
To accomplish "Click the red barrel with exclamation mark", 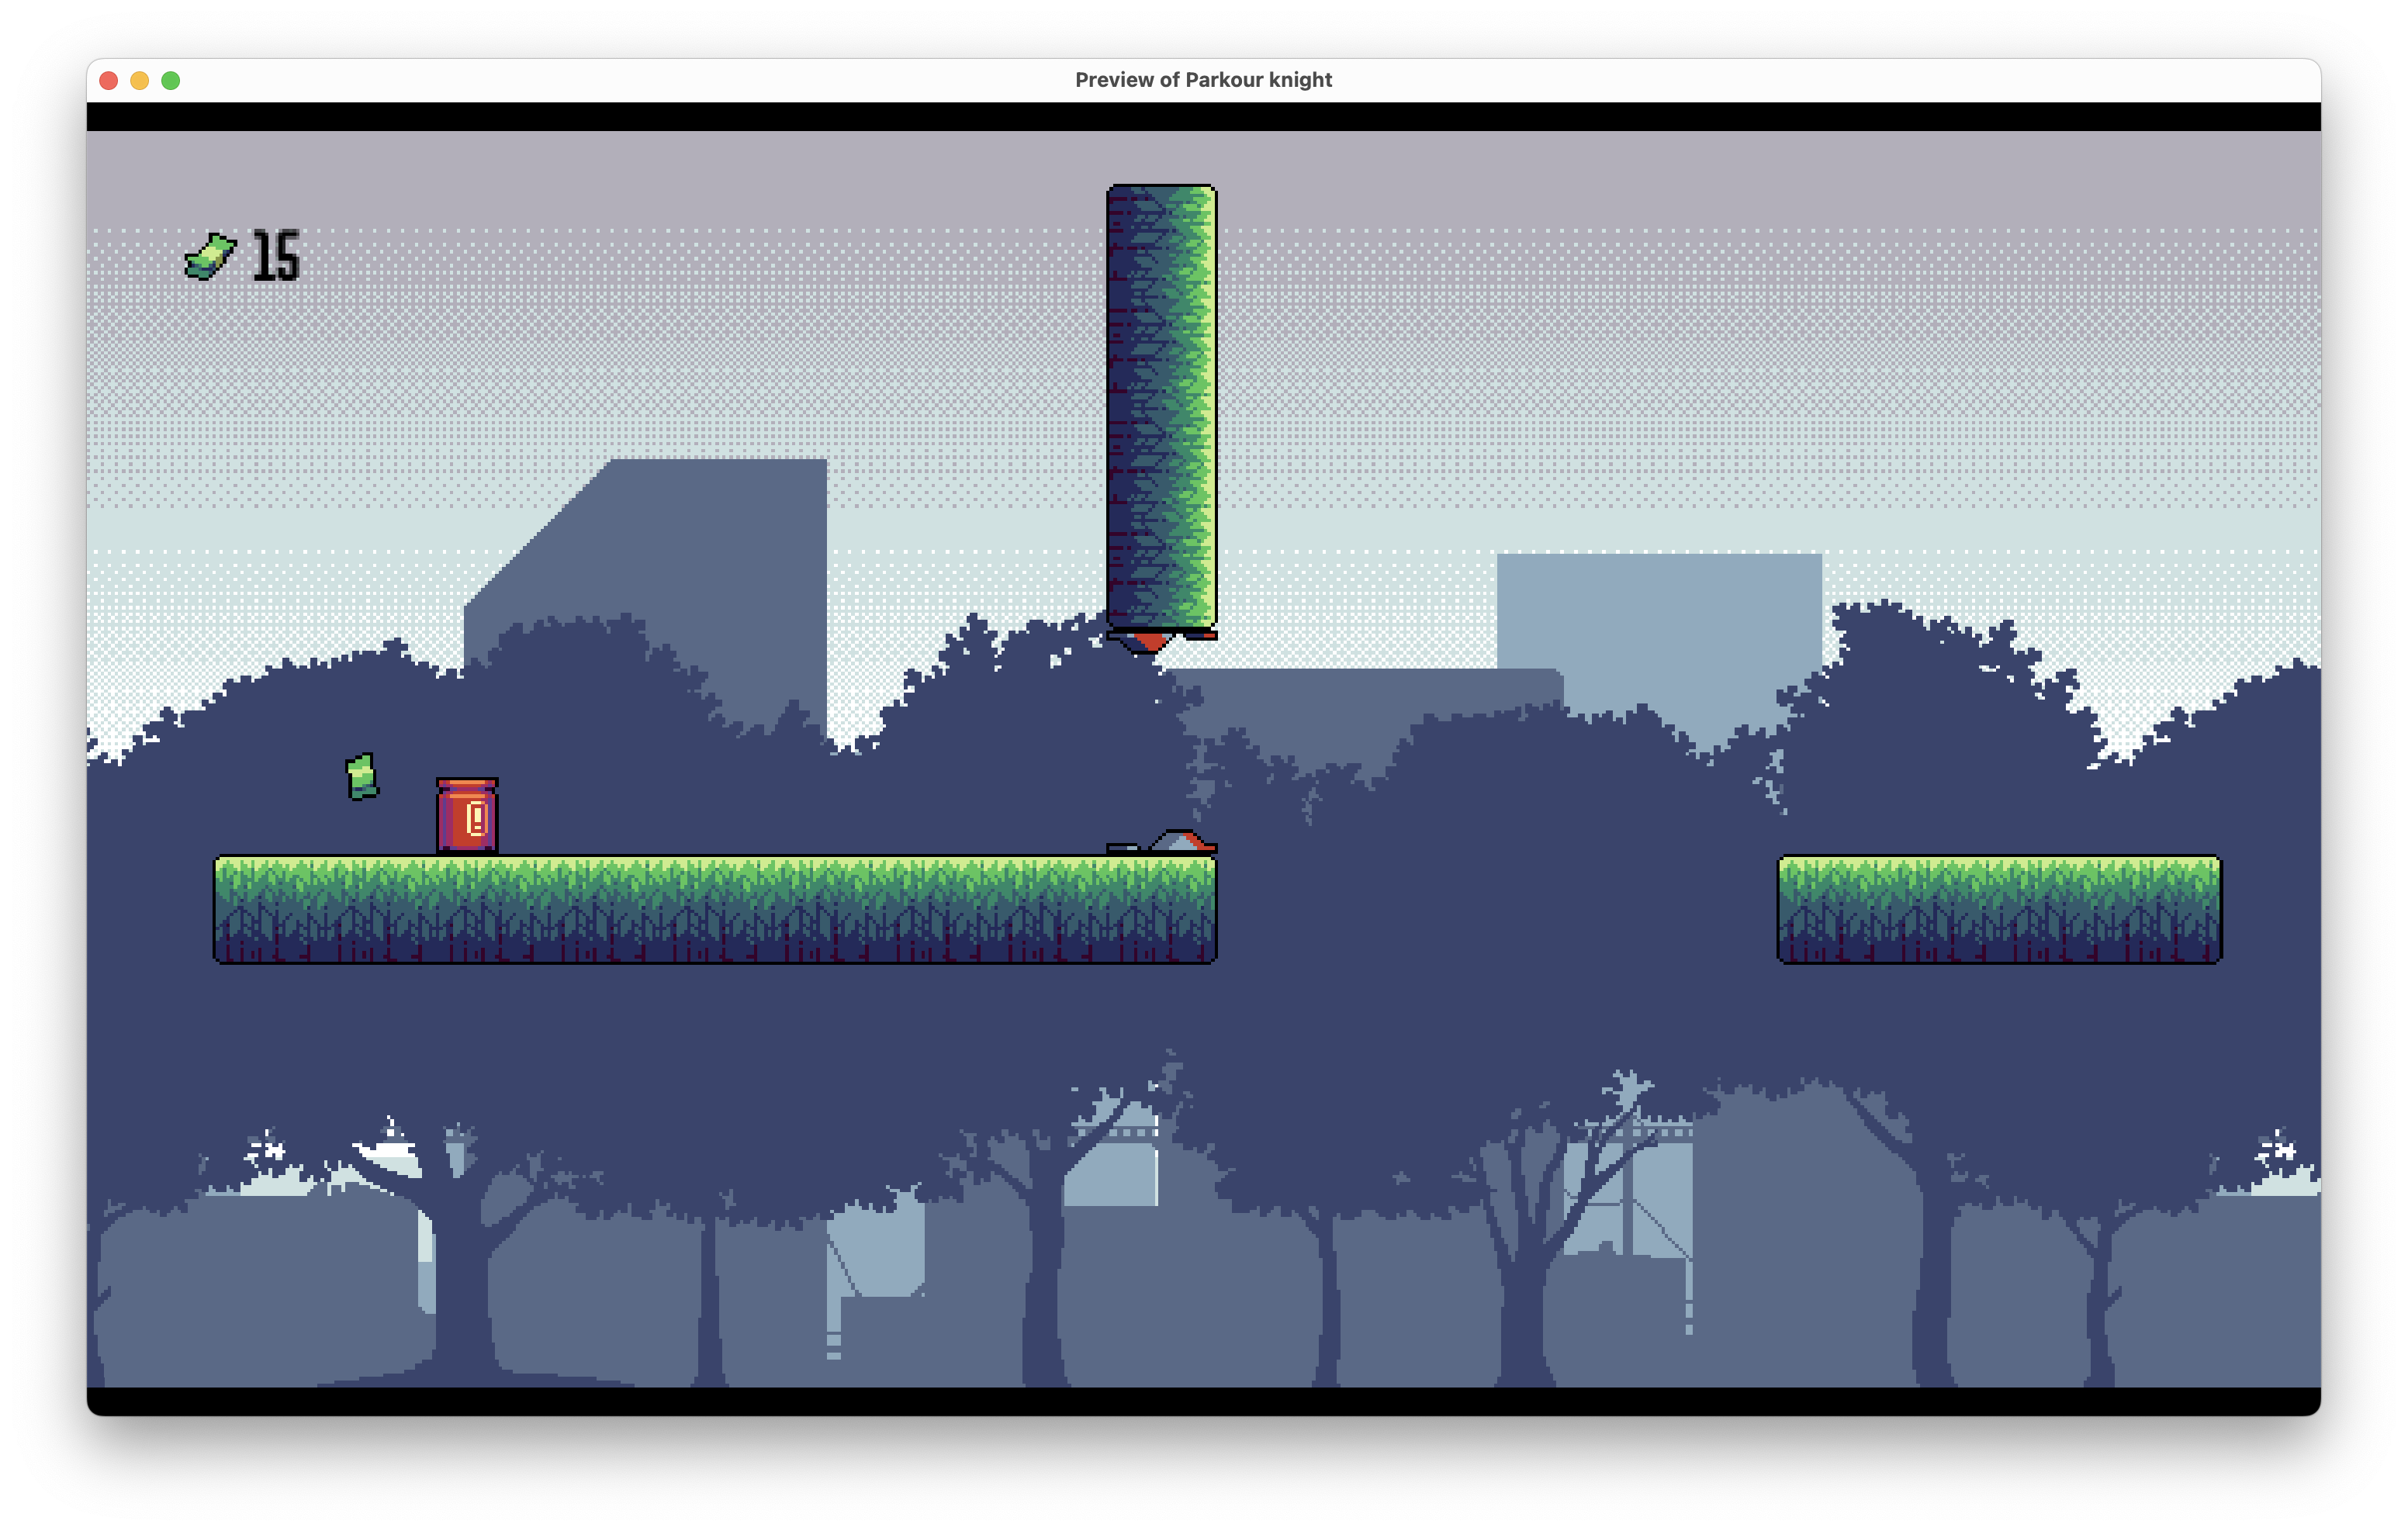I will [467, 816].
